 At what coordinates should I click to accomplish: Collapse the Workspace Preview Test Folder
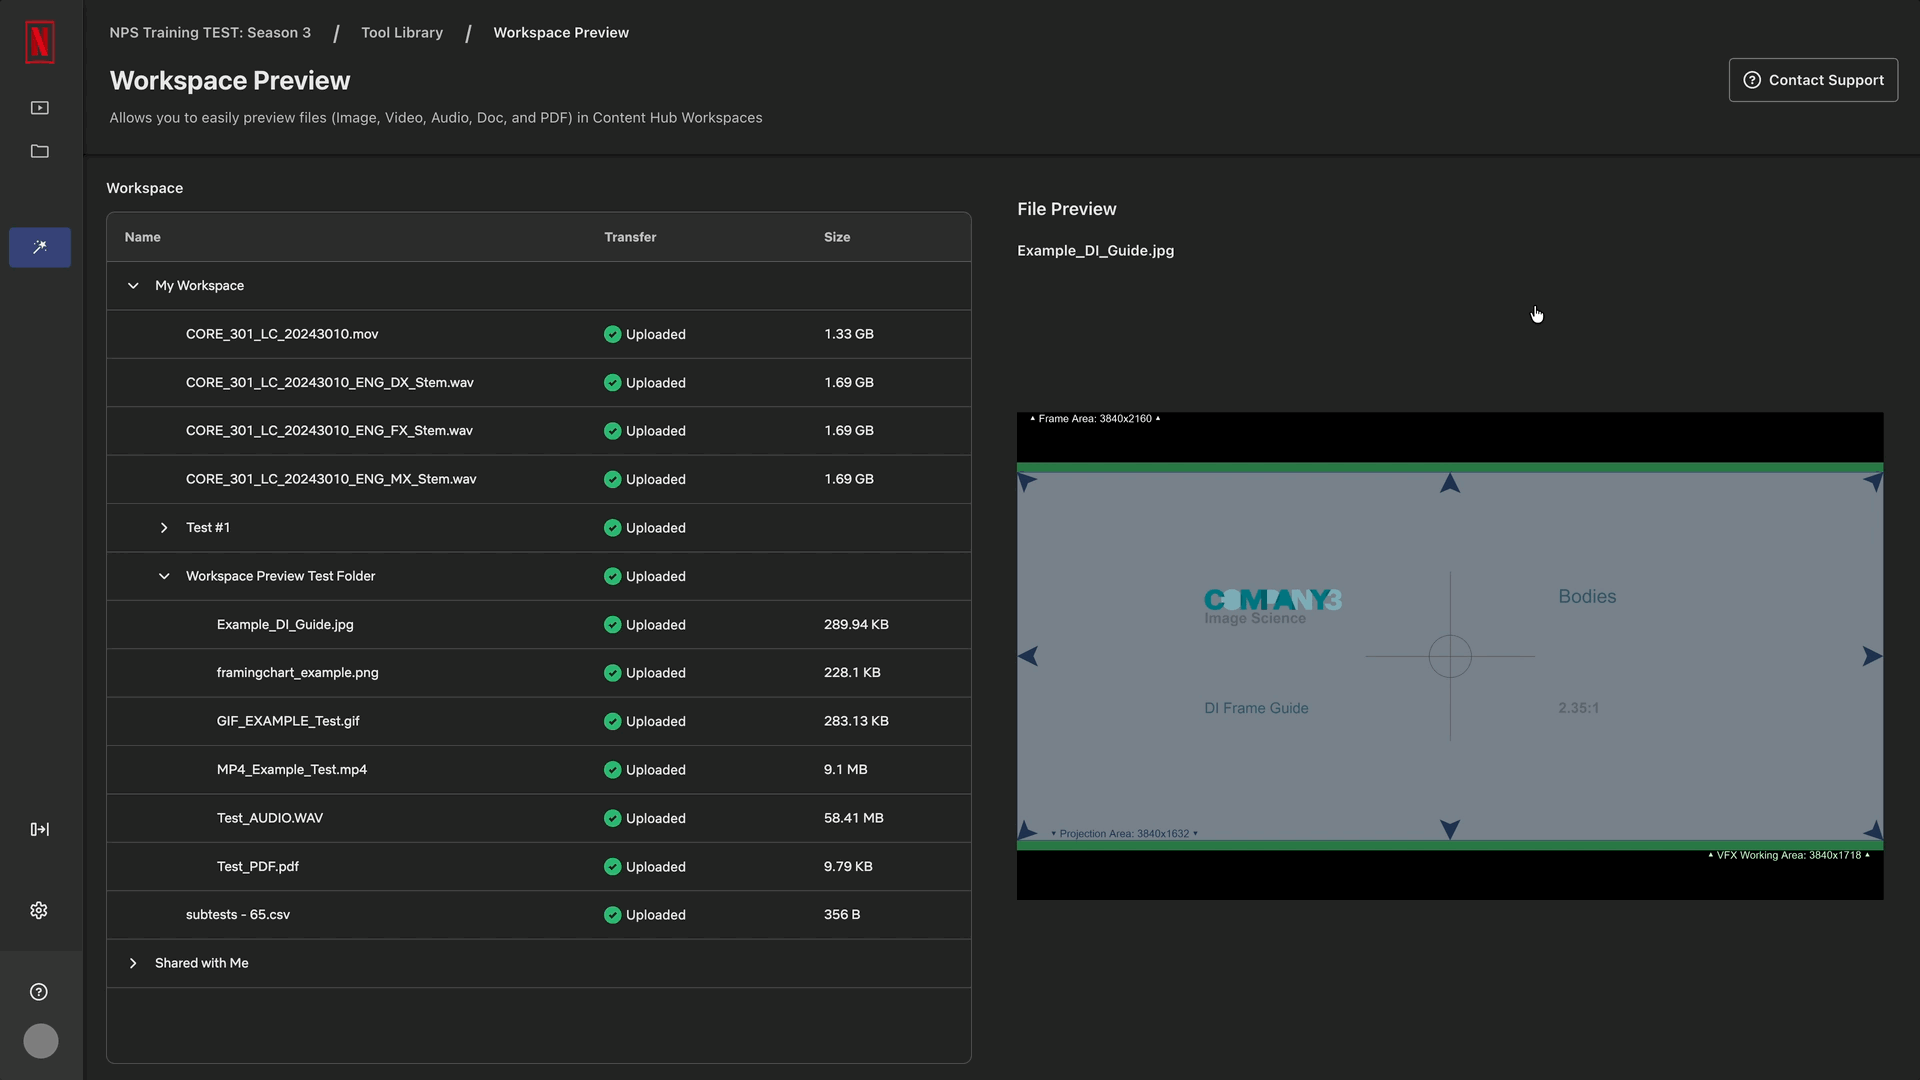coord(164,576)
